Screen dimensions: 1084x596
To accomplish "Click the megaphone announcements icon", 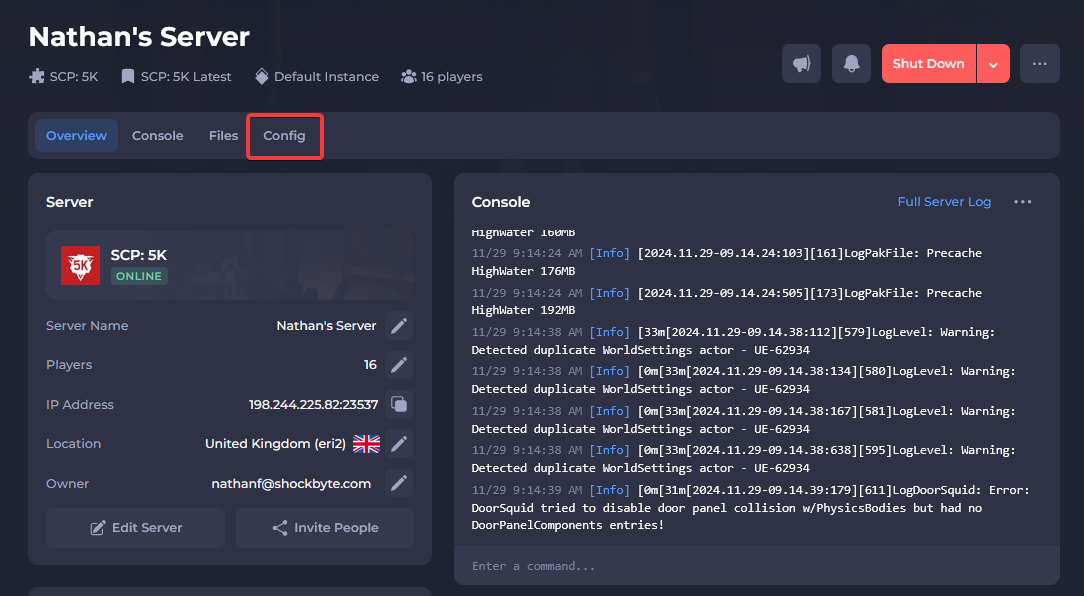I will click(x=801, y=64).
